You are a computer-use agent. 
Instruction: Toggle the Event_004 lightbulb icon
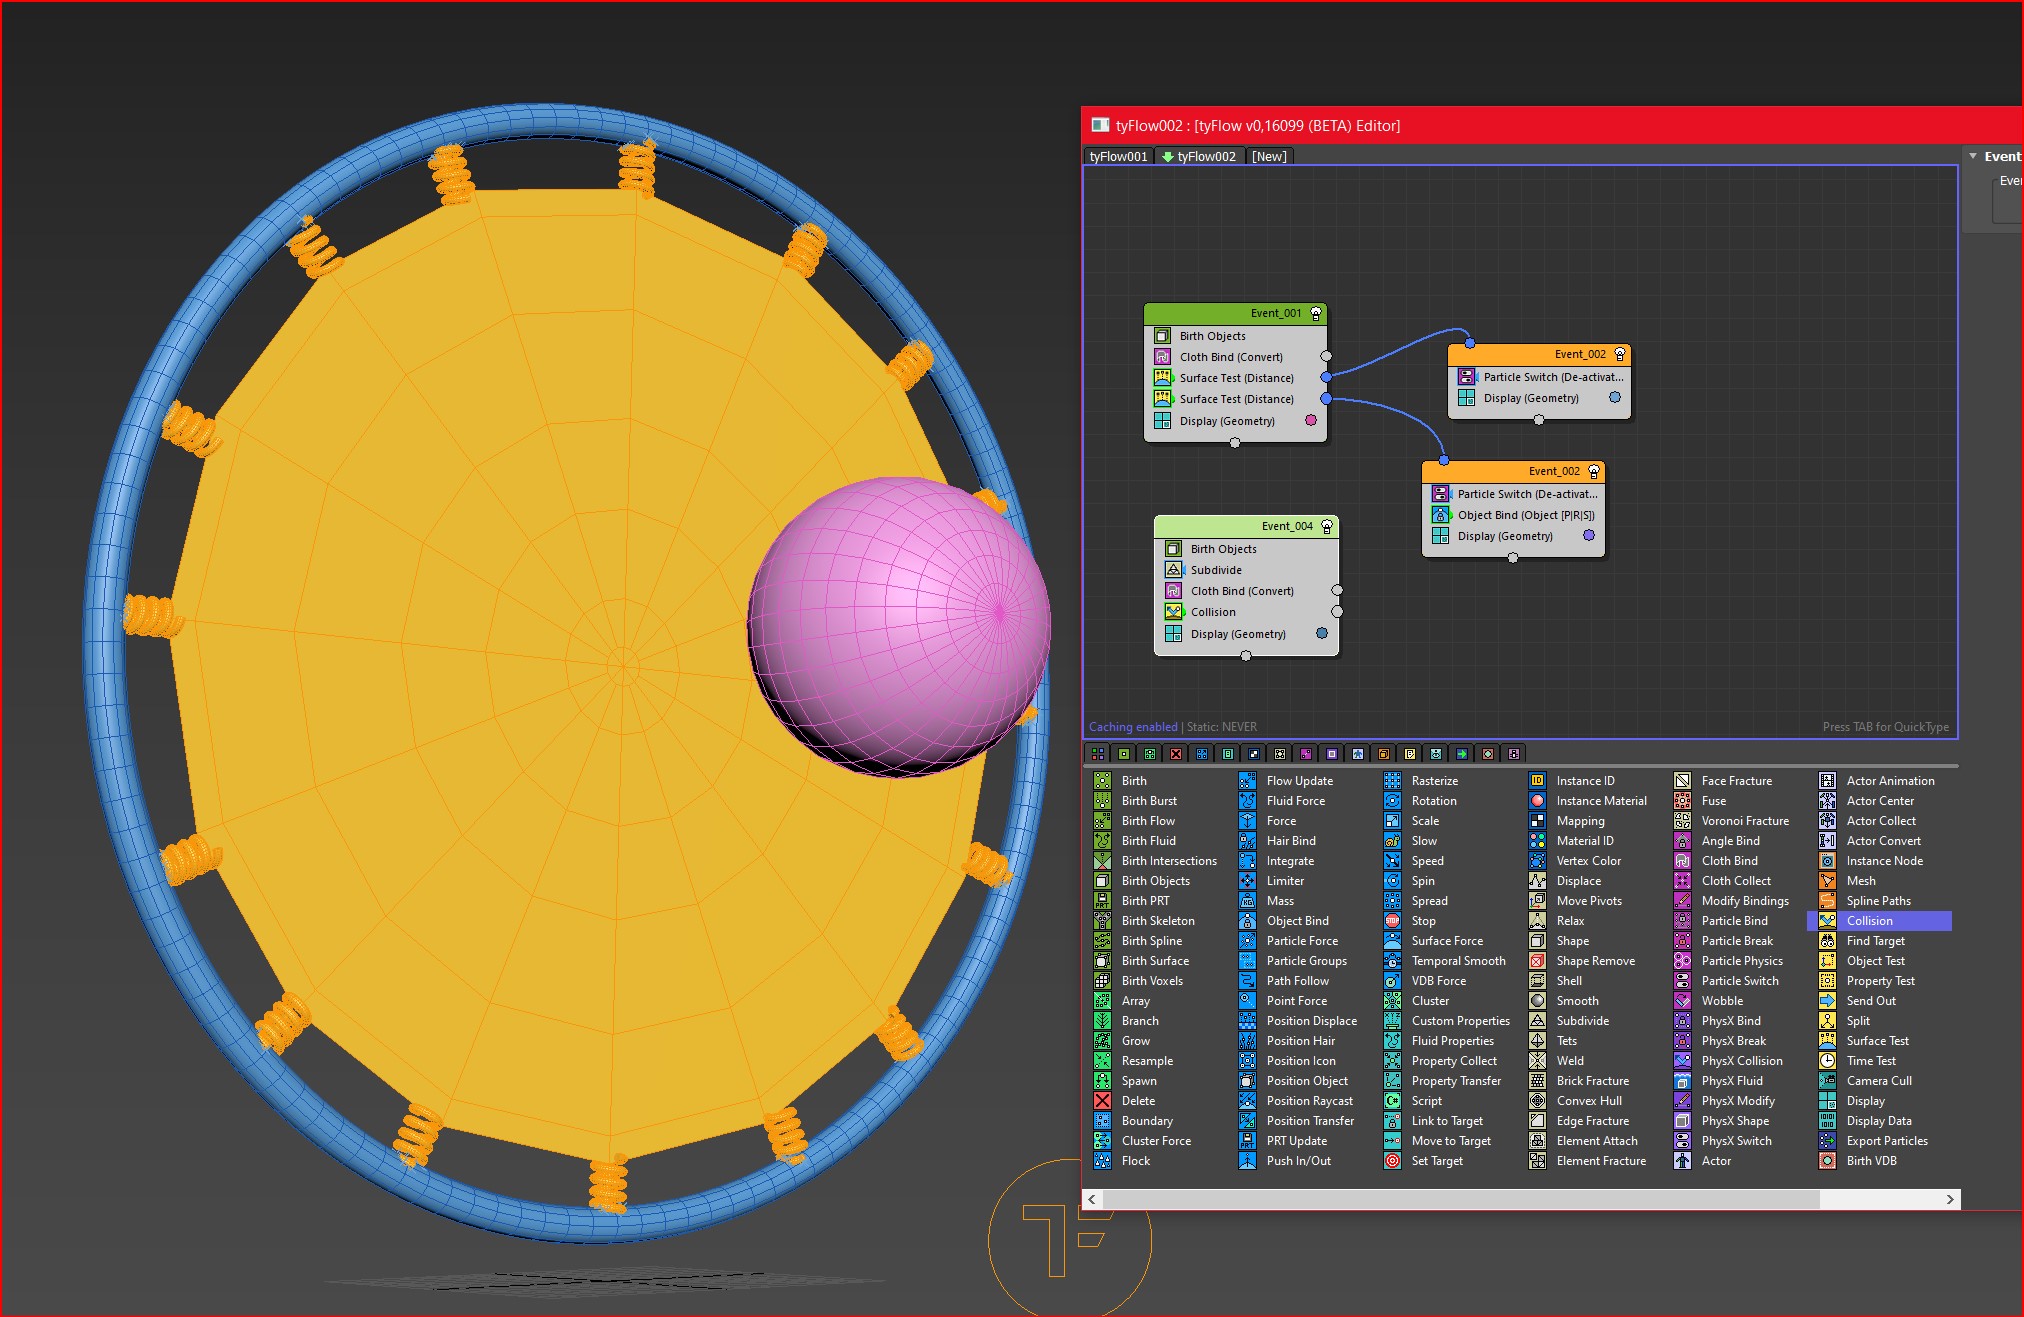(1327, 526)
